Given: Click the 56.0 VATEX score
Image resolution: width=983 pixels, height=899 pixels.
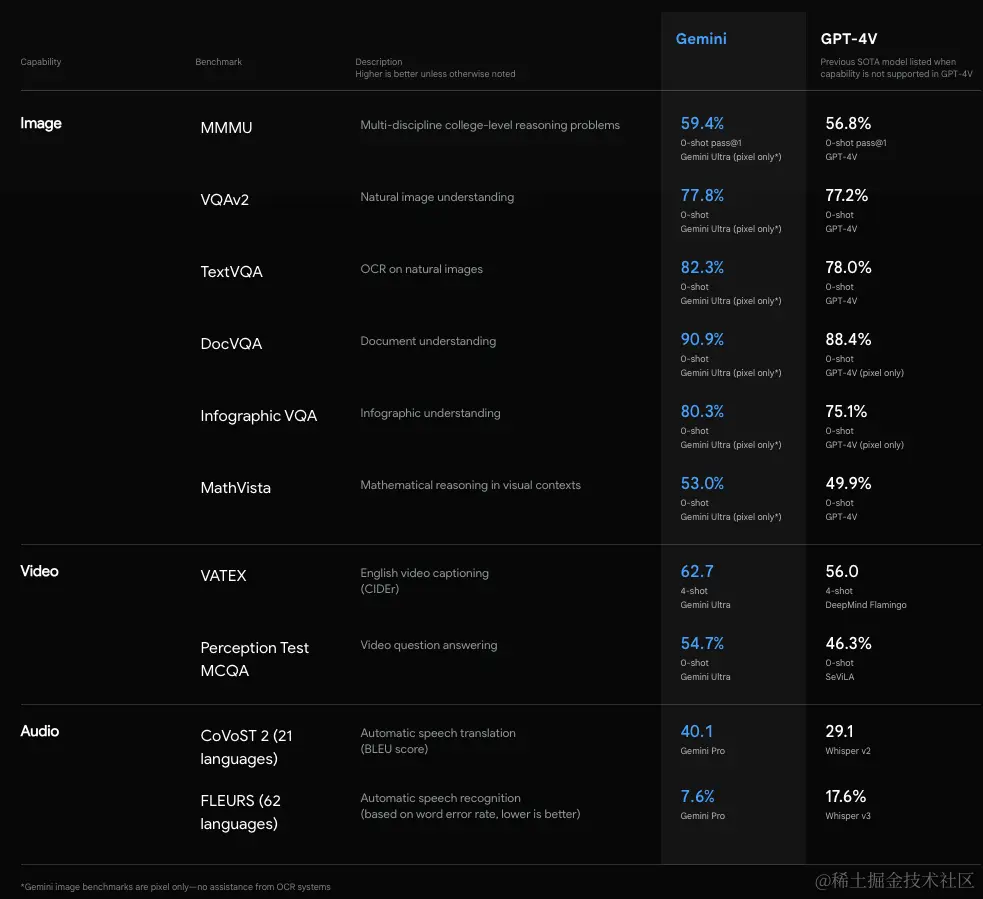Looking at the screenshot, I should [x=842, y=572].
